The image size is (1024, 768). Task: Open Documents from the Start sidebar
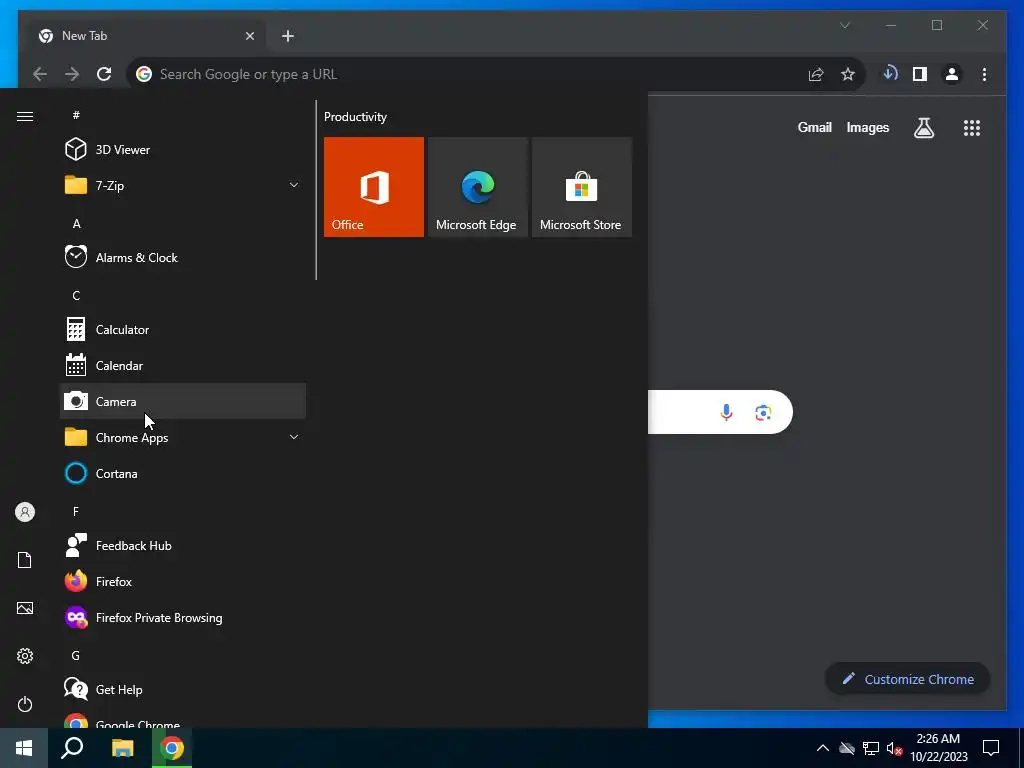pyautogui.click(x=25, y=560)
